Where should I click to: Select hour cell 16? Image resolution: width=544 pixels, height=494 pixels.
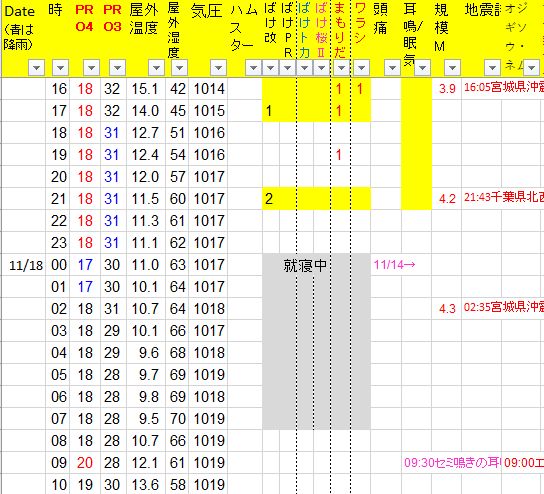(x=59, y=89)
